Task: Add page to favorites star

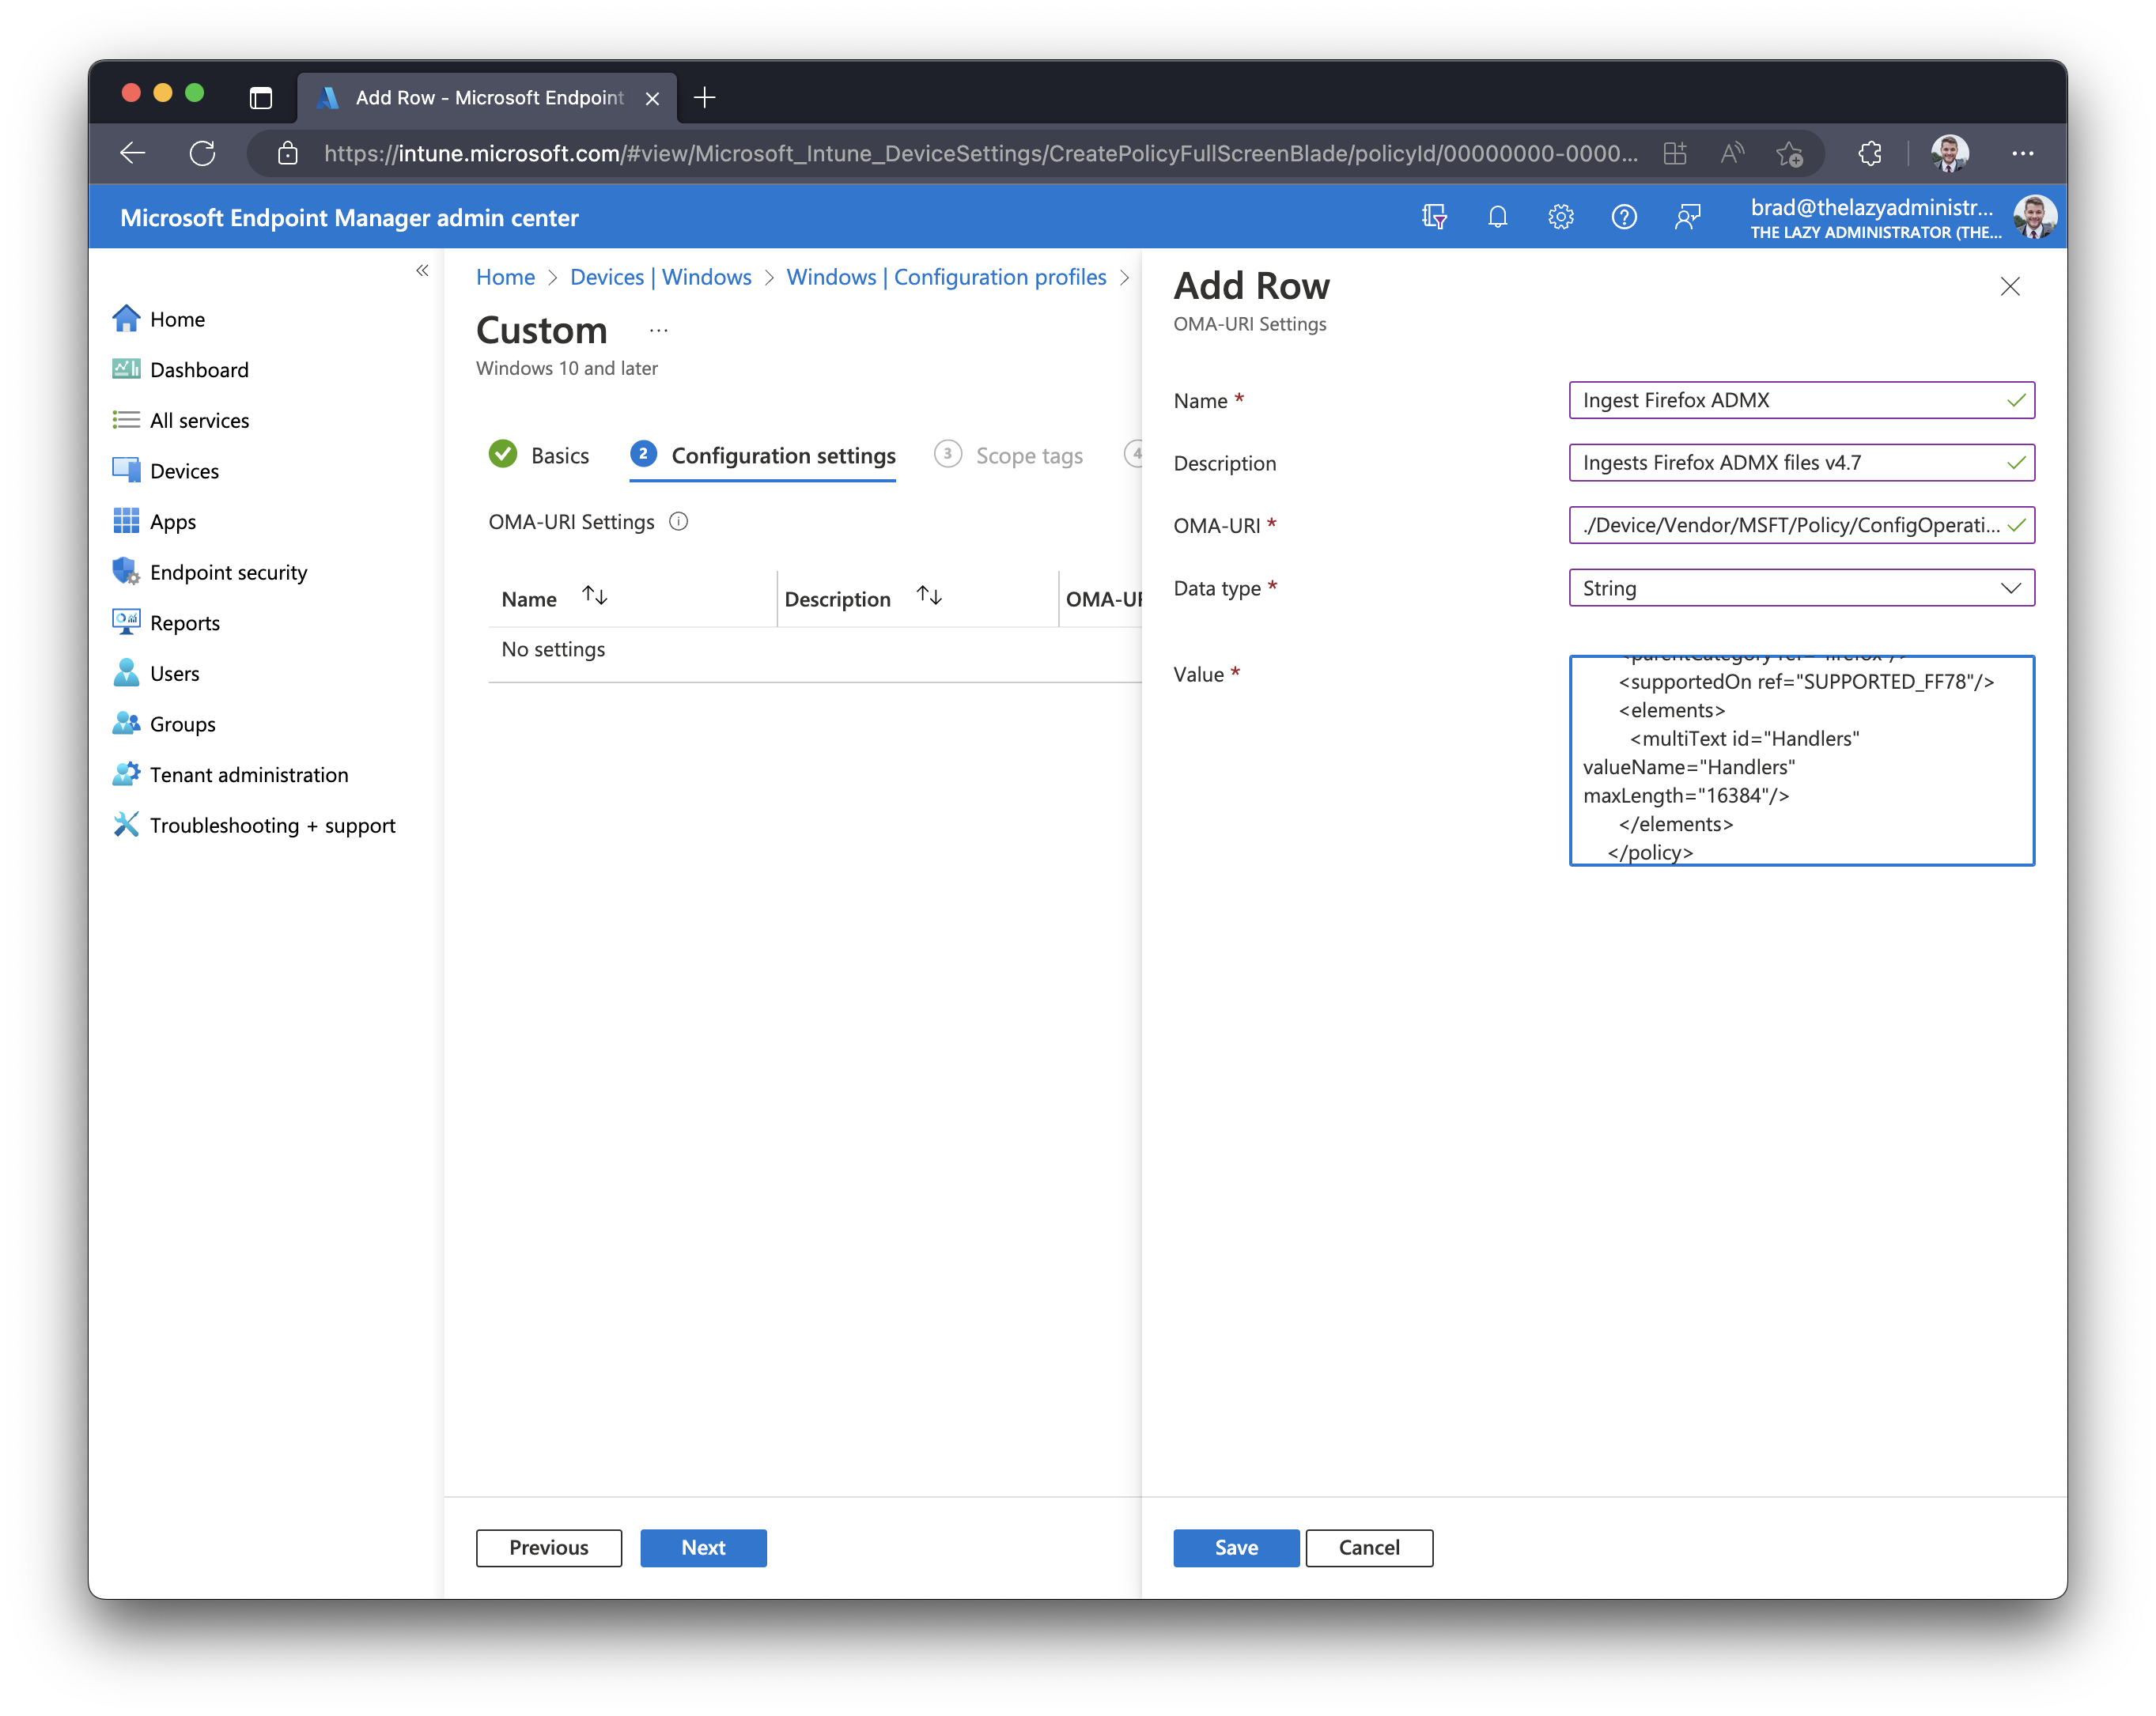Action: 1790,153
